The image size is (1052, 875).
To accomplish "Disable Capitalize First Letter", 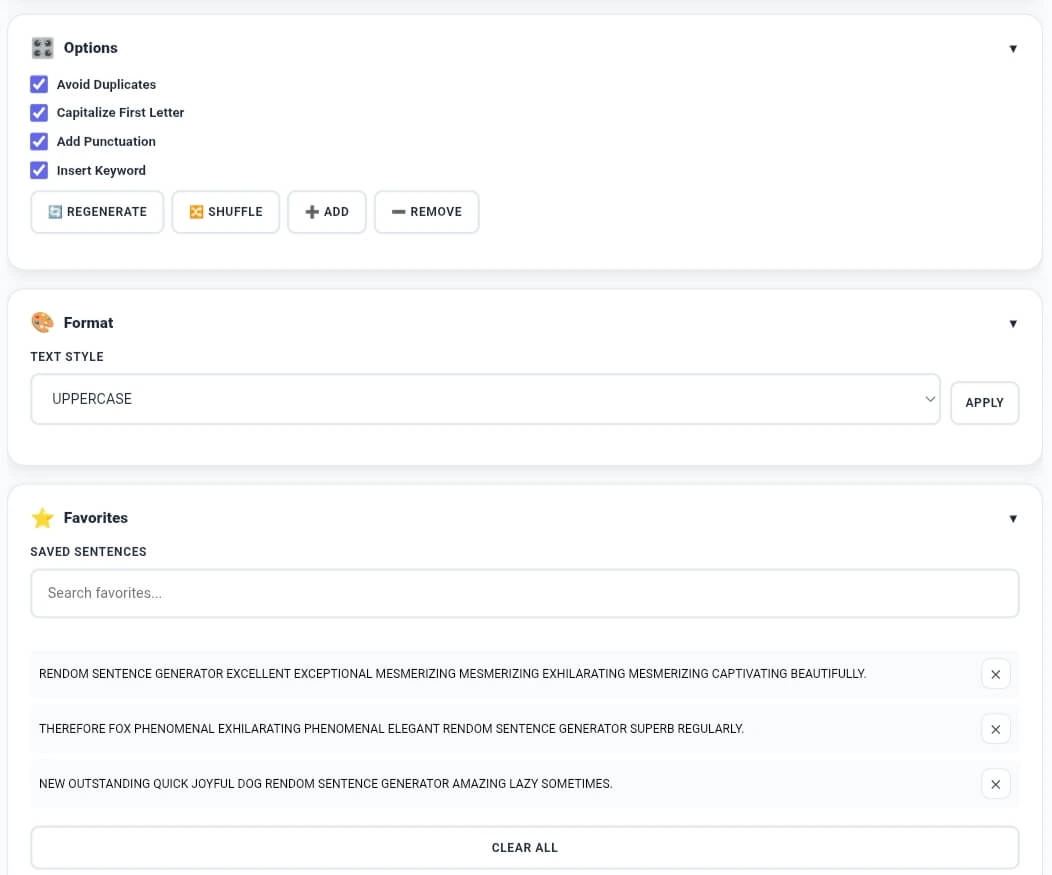I will [x=38, y=113].
